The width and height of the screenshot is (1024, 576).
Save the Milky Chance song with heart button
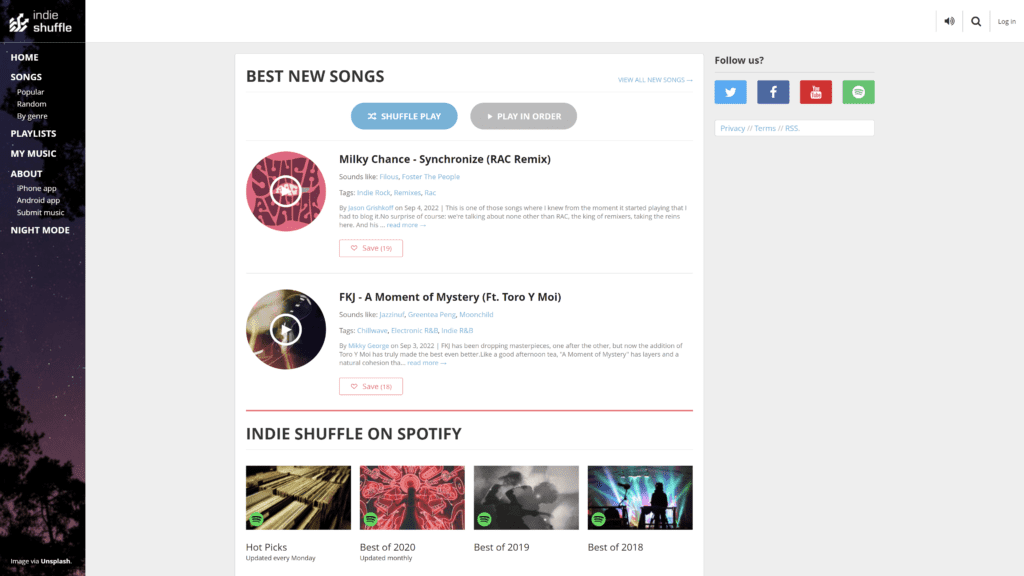coord(370,248)
